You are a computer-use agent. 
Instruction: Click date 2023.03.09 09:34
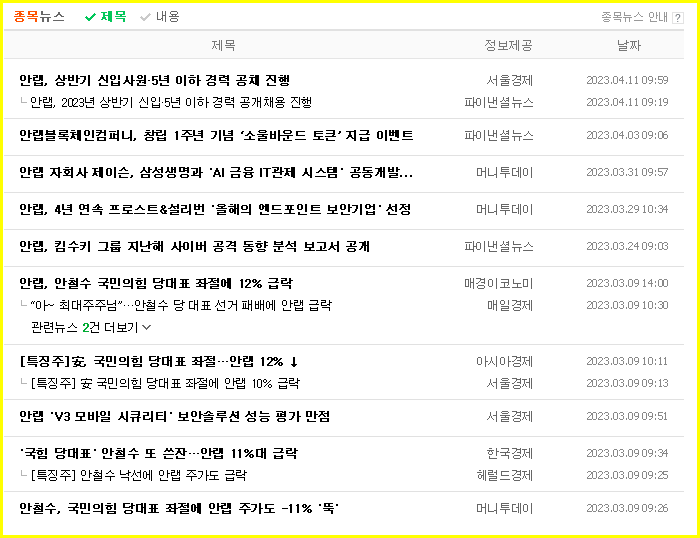[627, 453]
